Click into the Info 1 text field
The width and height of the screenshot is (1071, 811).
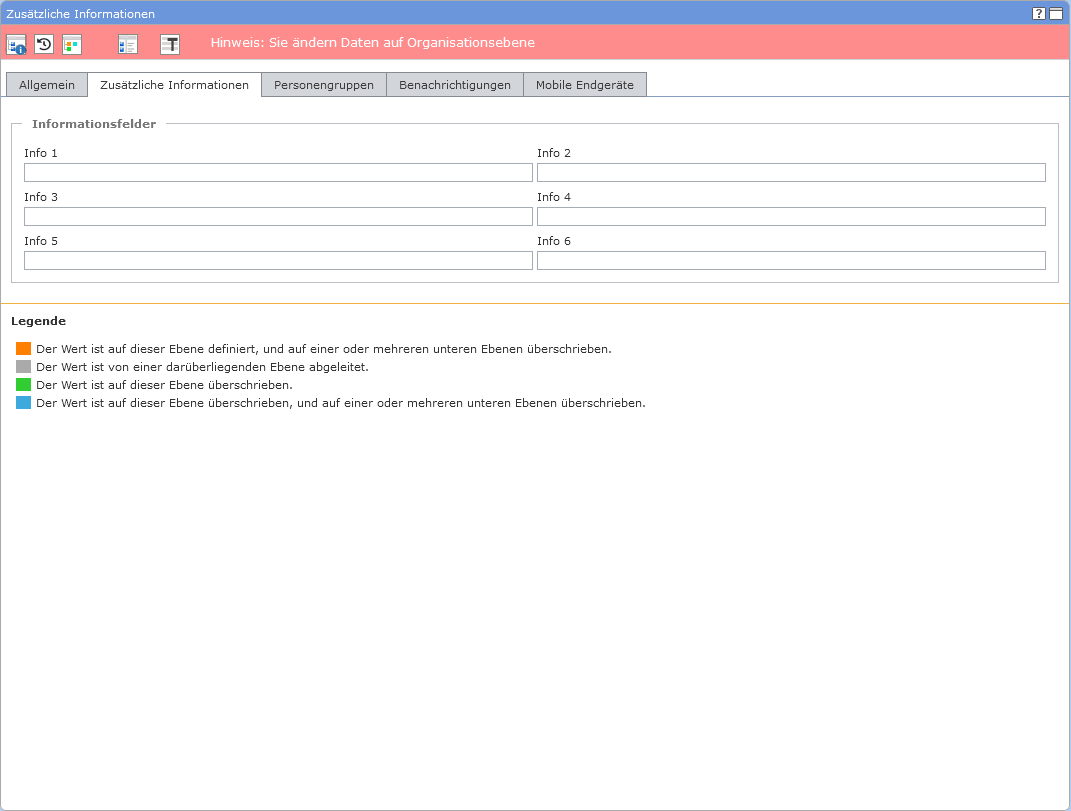click(278, 173)
